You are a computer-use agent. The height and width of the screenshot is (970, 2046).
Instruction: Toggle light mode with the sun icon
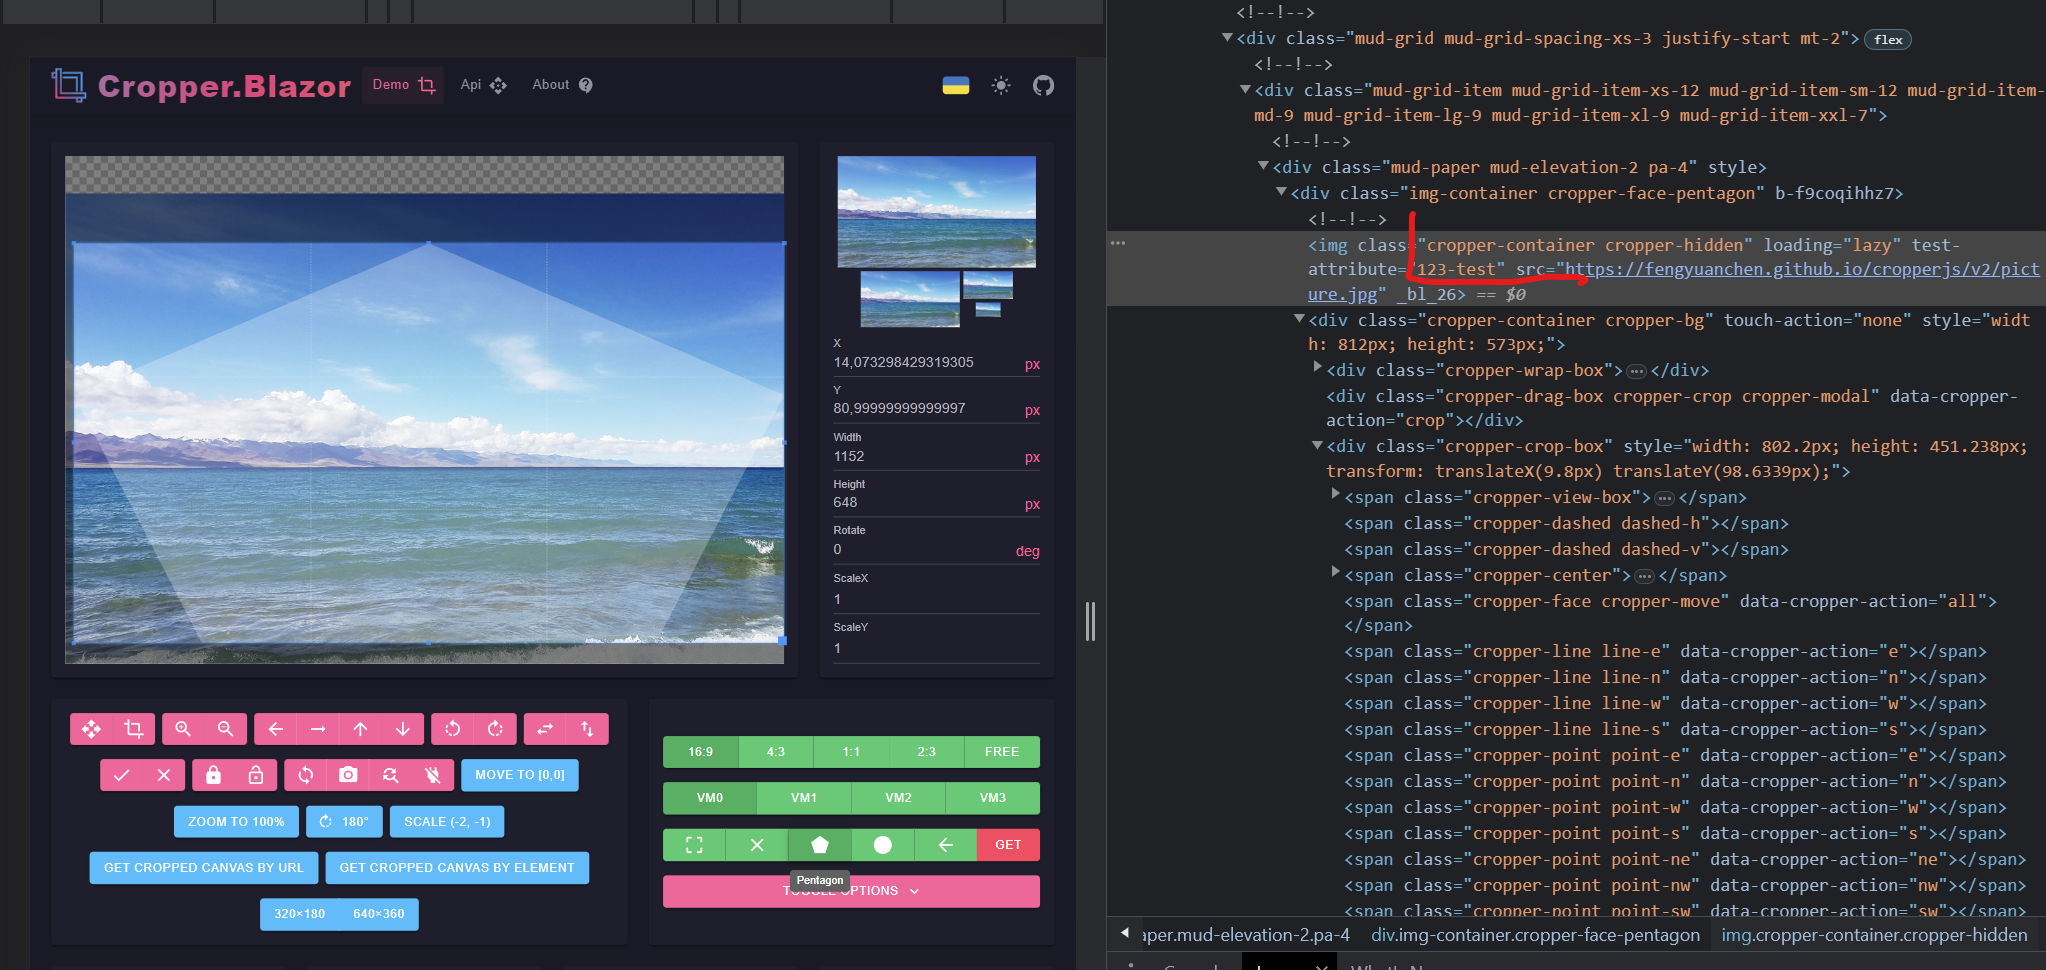pyautogui.click(x=1002, y=86)
